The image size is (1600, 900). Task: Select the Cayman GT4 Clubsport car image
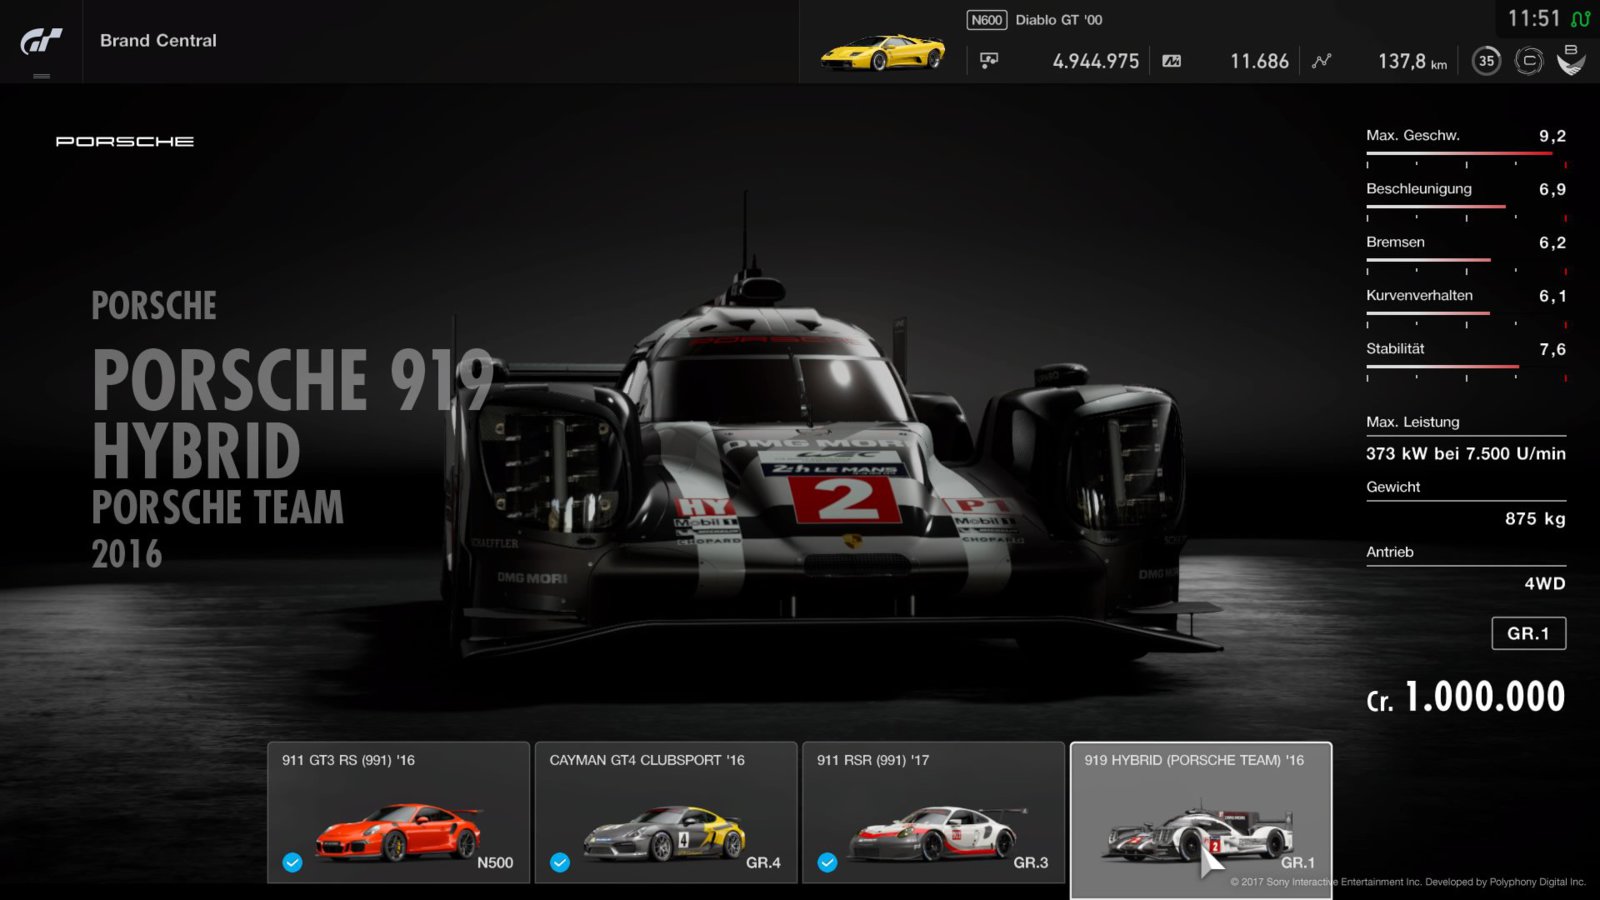[x=665, y=834]
